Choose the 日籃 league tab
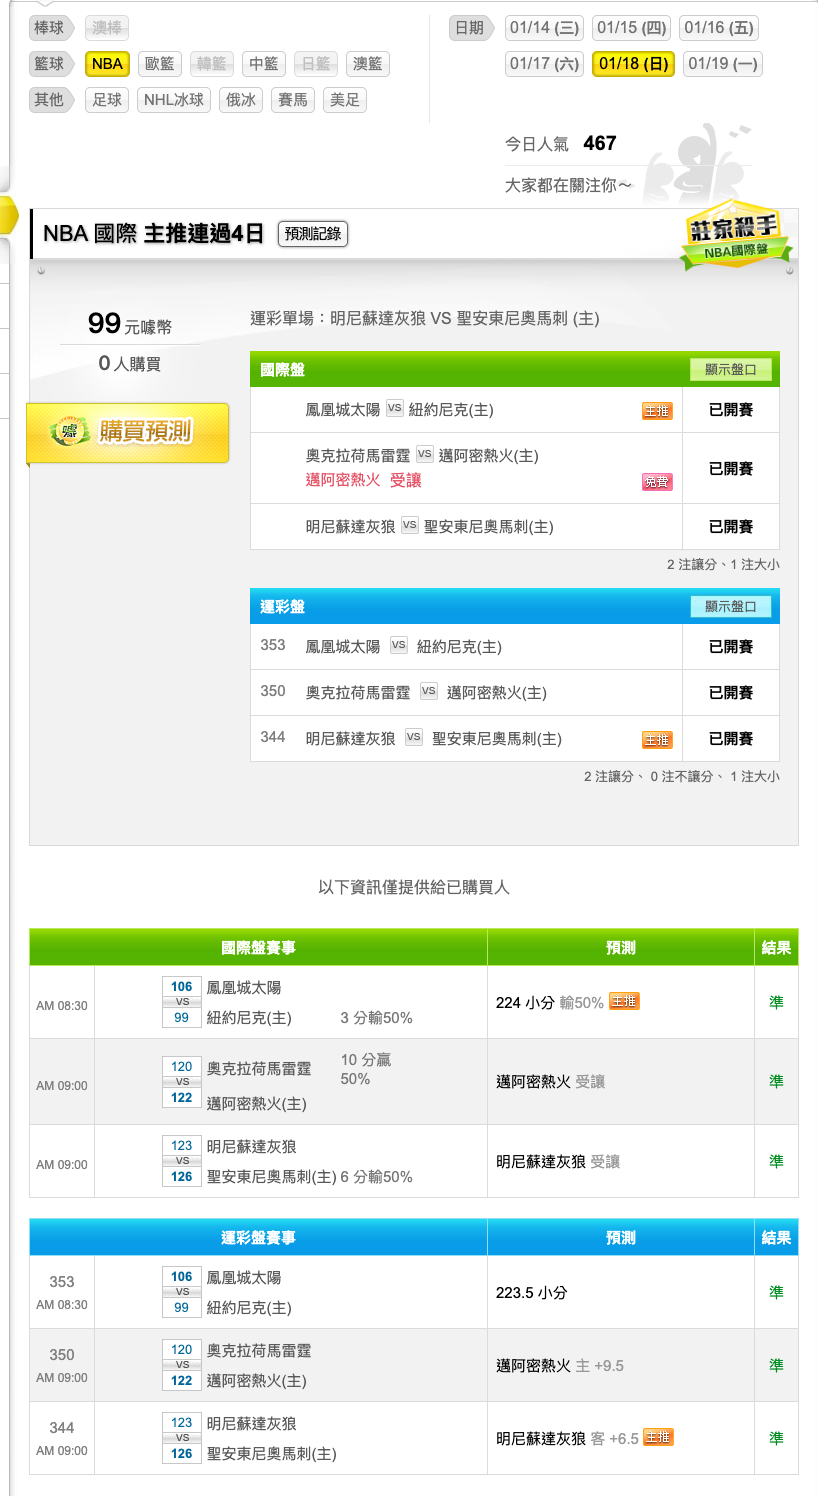 (x=316, y=64)
